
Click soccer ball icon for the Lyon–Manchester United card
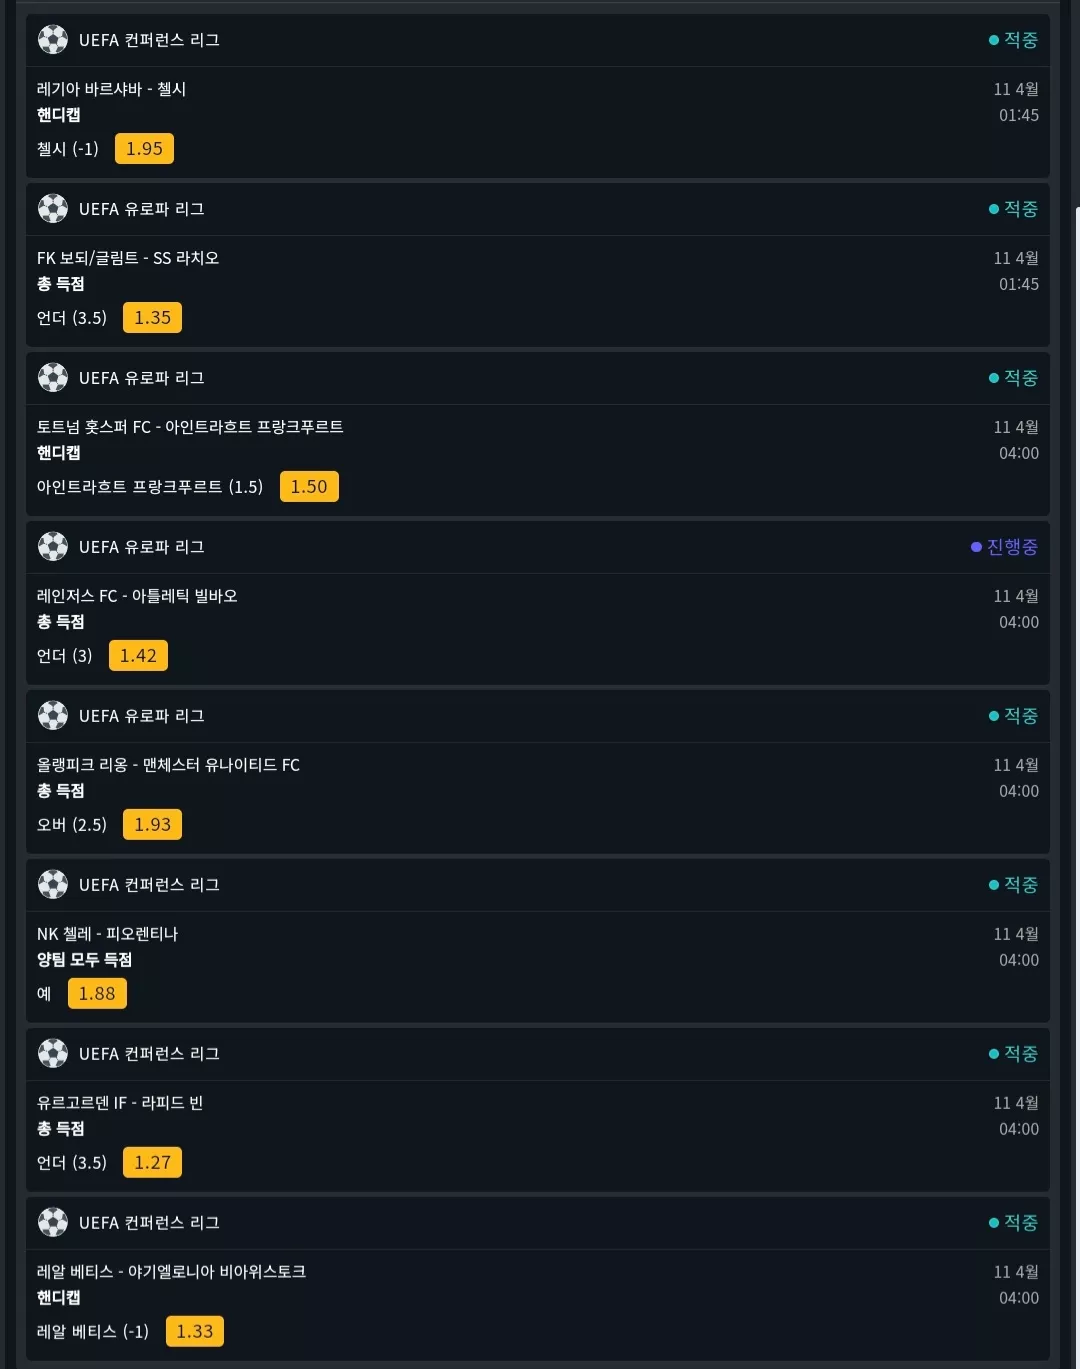53,716
